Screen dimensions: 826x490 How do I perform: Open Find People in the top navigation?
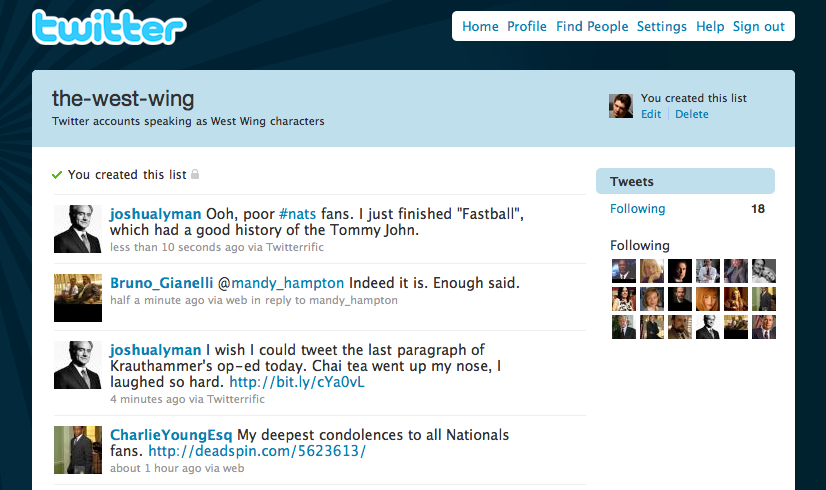pyautogui.click(x=592, y=26)
